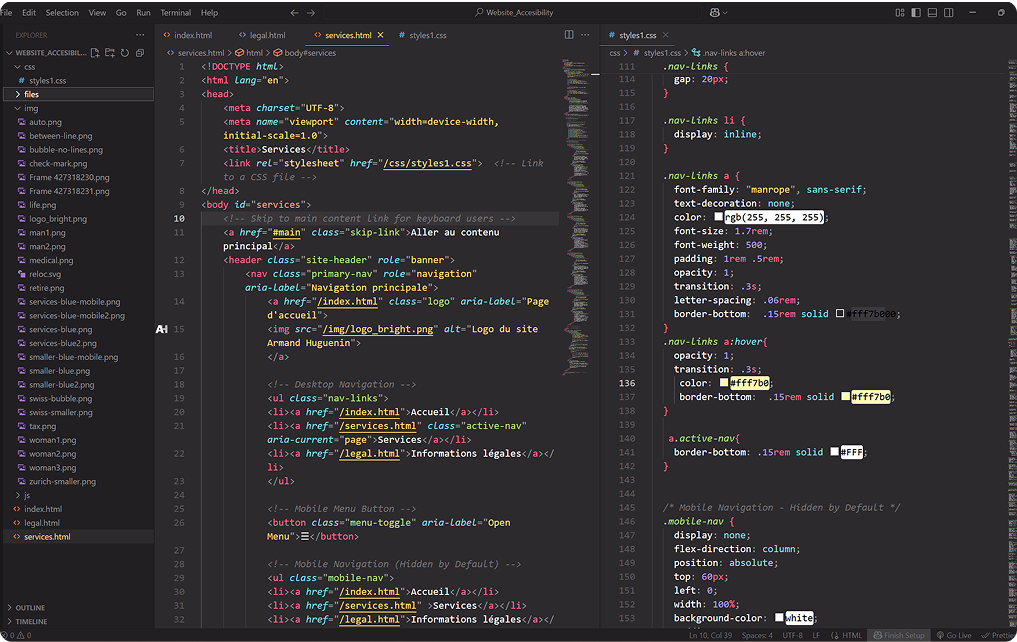The width and height of the screenshot is (1017, 642).
Task: Click the New Folder icon in Explorer
Action: [x=109, y=53]
